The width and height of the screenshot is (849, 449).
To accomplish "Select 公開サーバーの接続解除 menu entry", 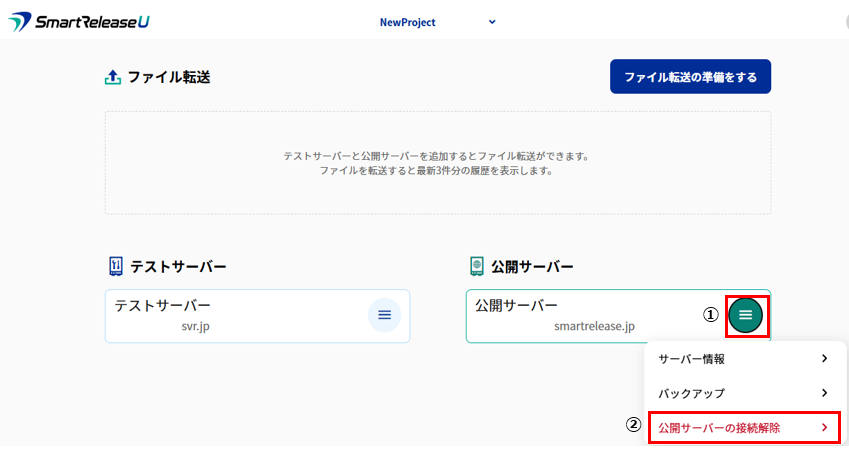I will point(719,428).
